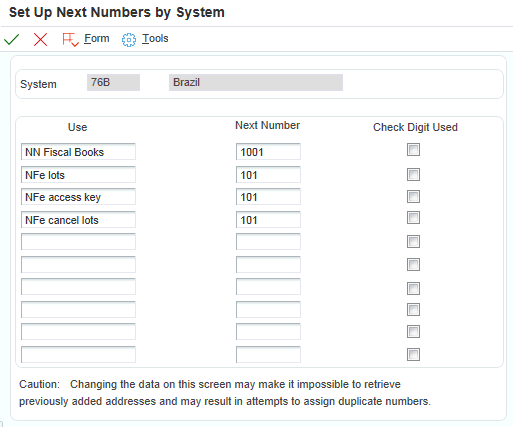Edit the NFe lots use field
Screen dimensions: 513x427
(x=78, y=175)
